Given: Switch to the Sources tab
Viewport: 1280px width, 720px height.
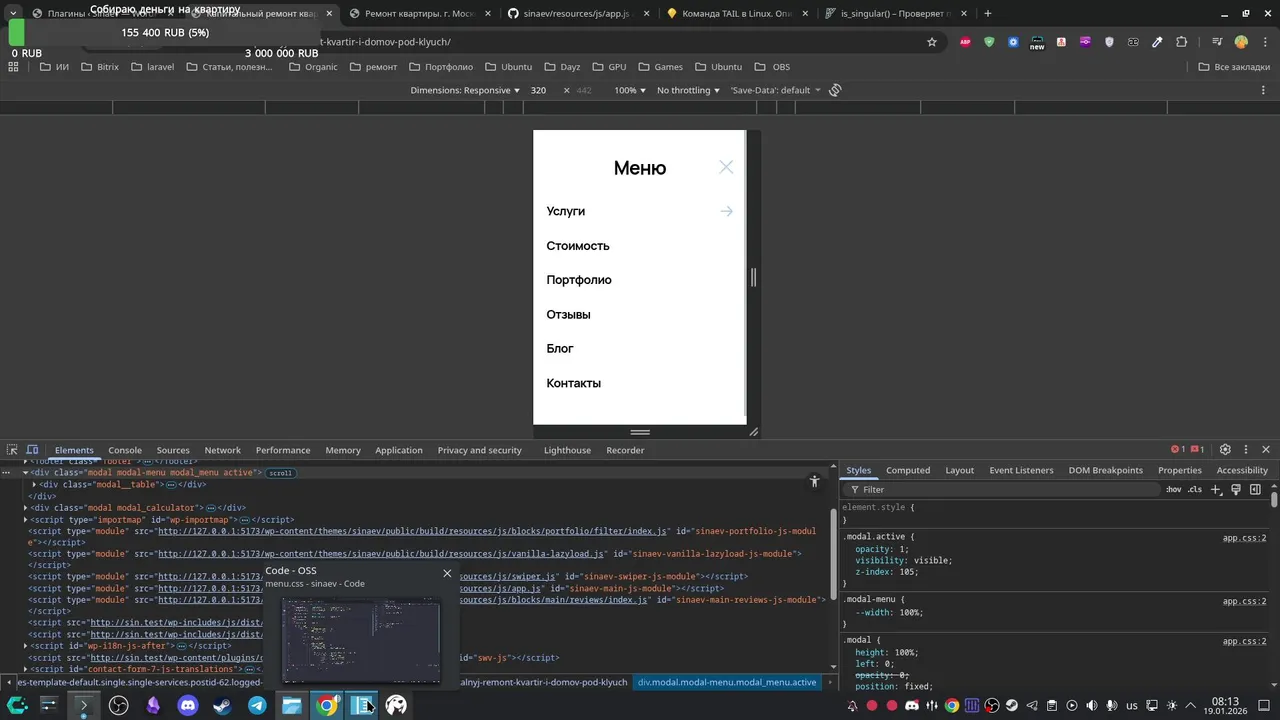Looking at the screenshot, I should (x=173, y=450).
